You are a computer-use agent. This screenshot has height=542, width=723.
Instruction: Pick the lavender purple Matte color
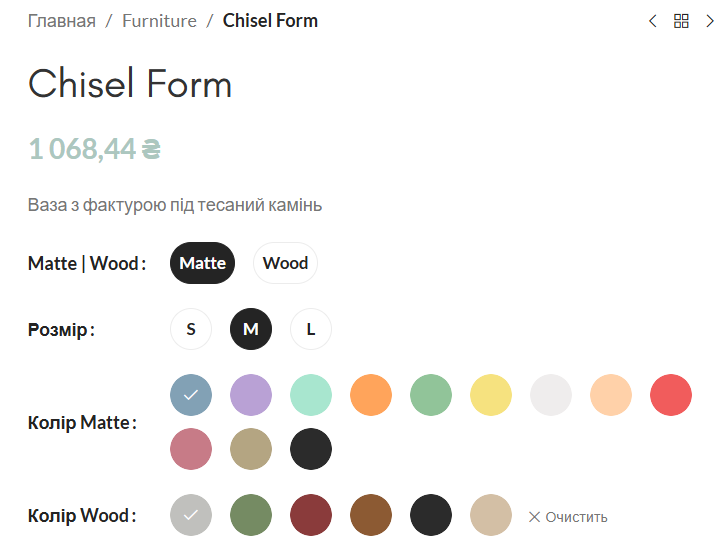click(251, 395)
